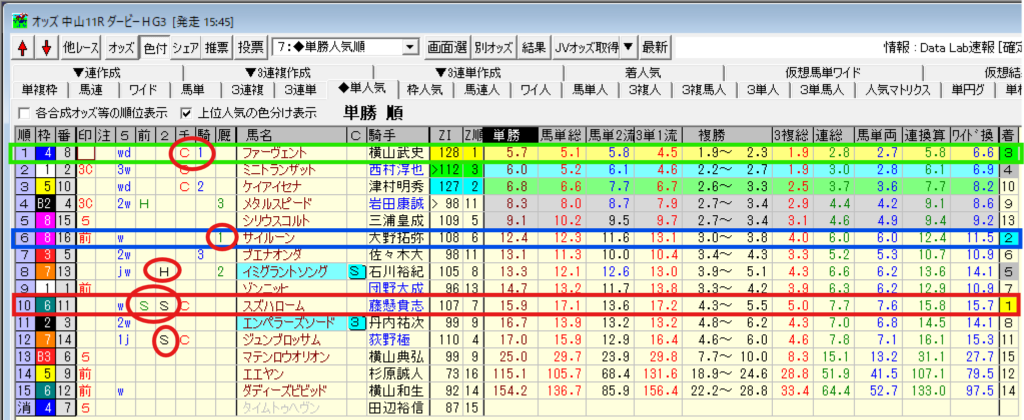Open the 画面選 screen selector
1024x420 pixels.
point(445,47)
